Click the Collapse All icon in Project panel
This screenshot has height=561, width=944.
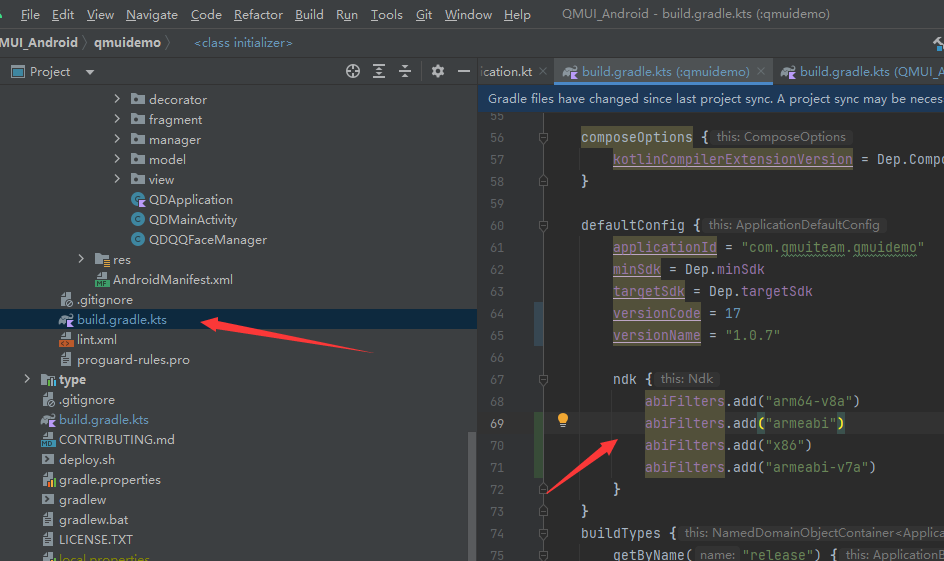tap(405, 72)
